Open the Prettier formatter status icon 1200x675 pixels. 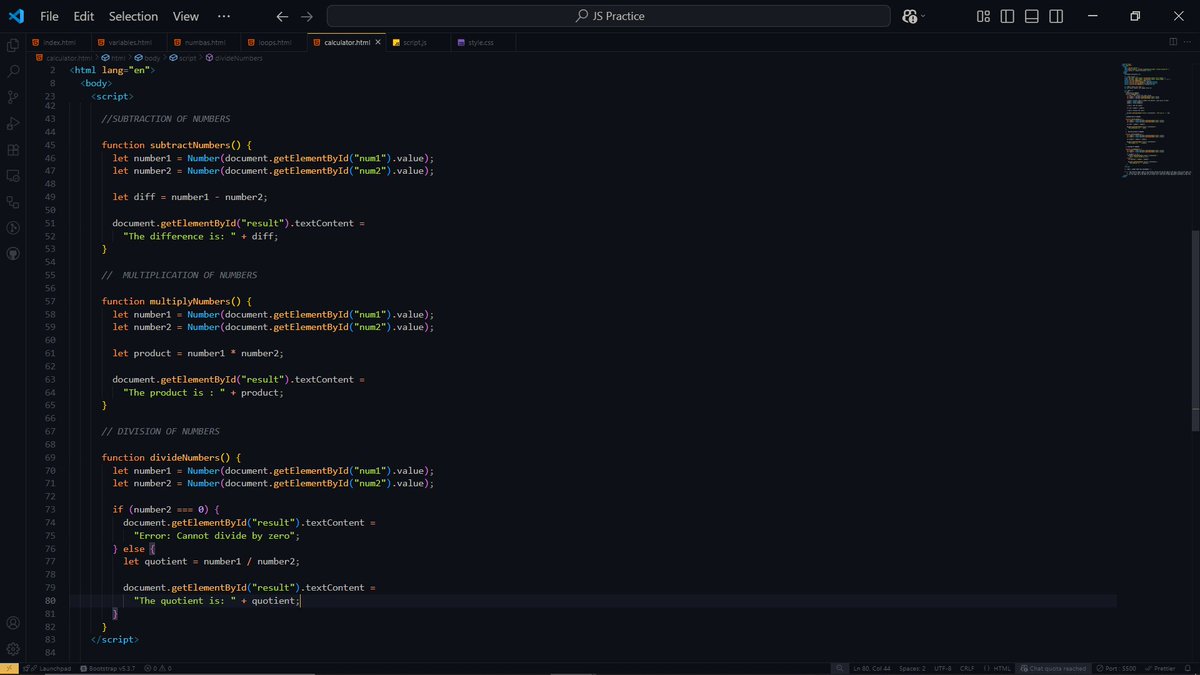[x=1160, y=667]
